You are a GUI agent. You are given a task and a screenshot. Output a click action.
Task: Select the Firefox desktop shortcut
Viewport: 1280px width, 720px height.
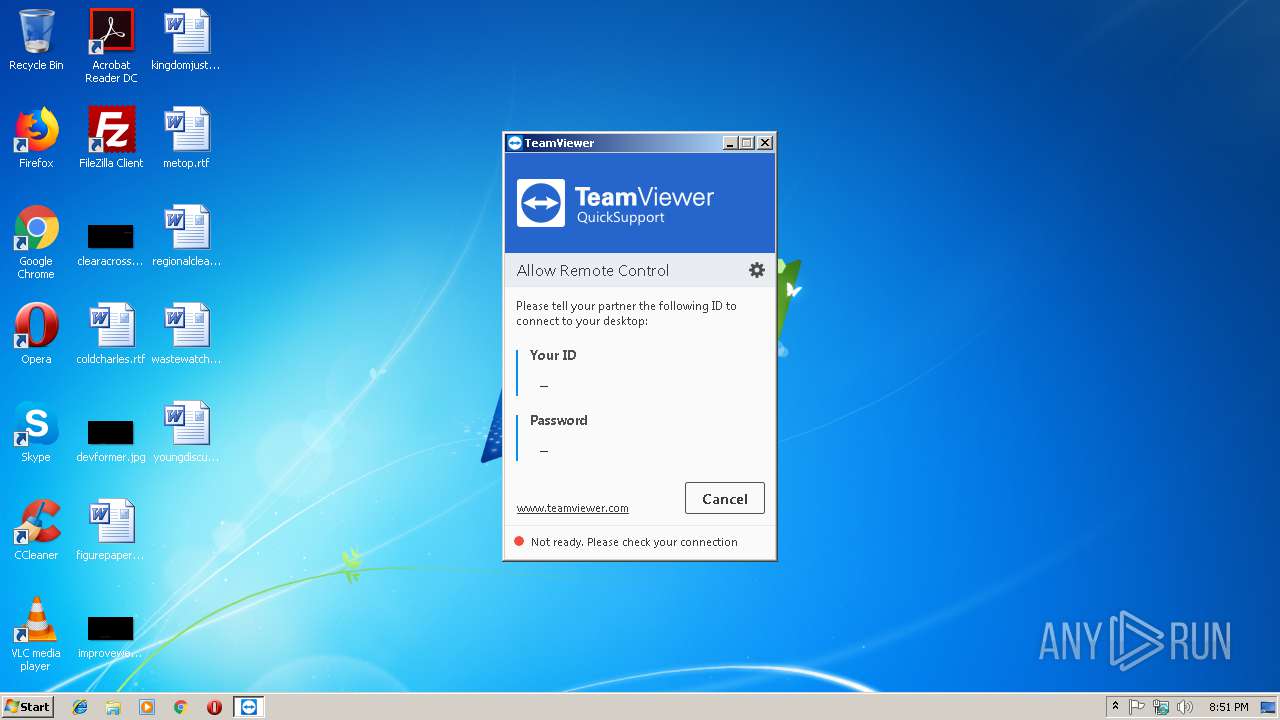tap(36, 138)
